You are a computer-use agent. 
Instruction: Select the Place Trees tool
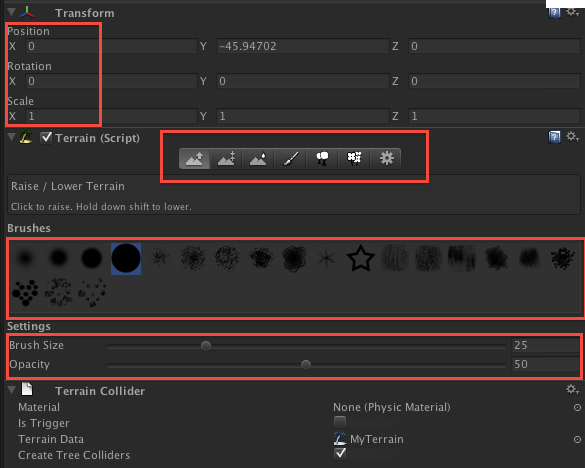coord(322,159)
